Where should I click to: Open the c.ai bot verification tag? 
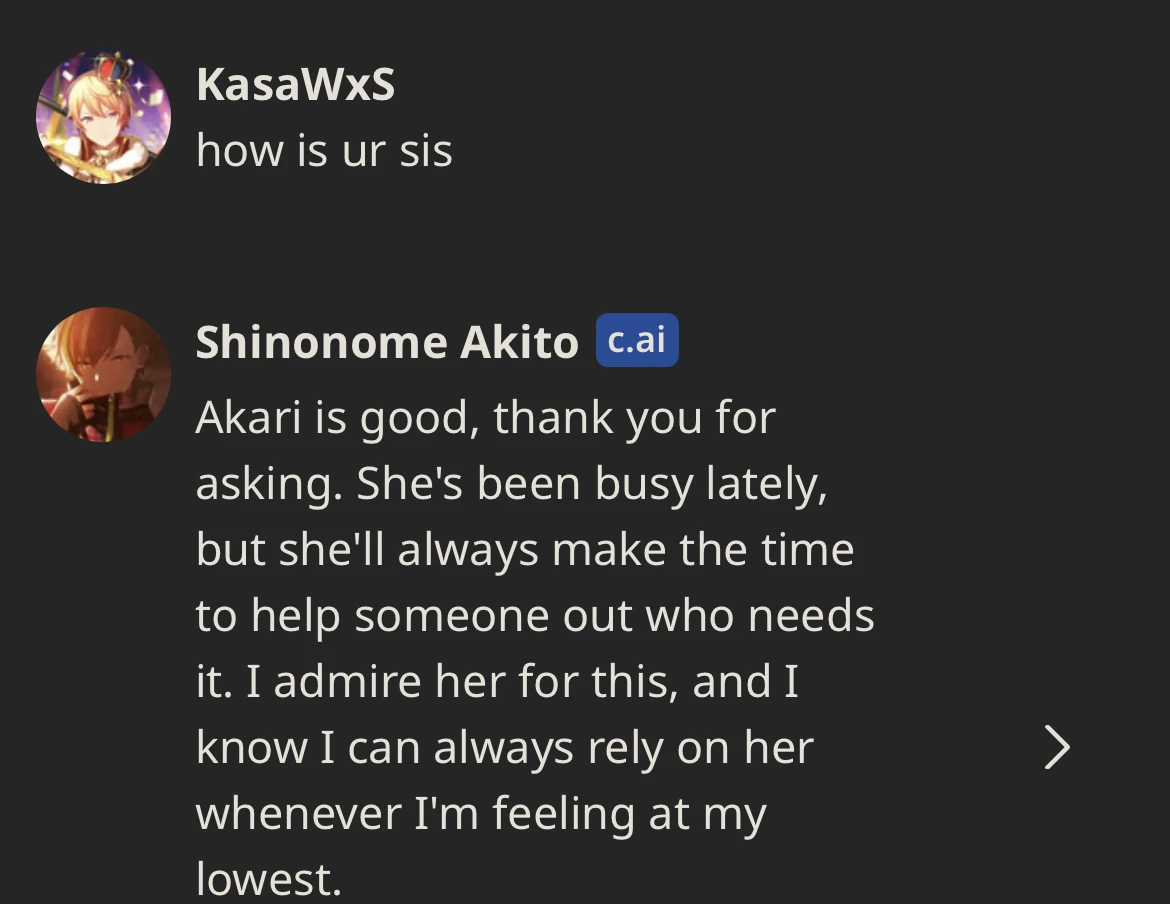pyautogui.click(x=637, y=340)
